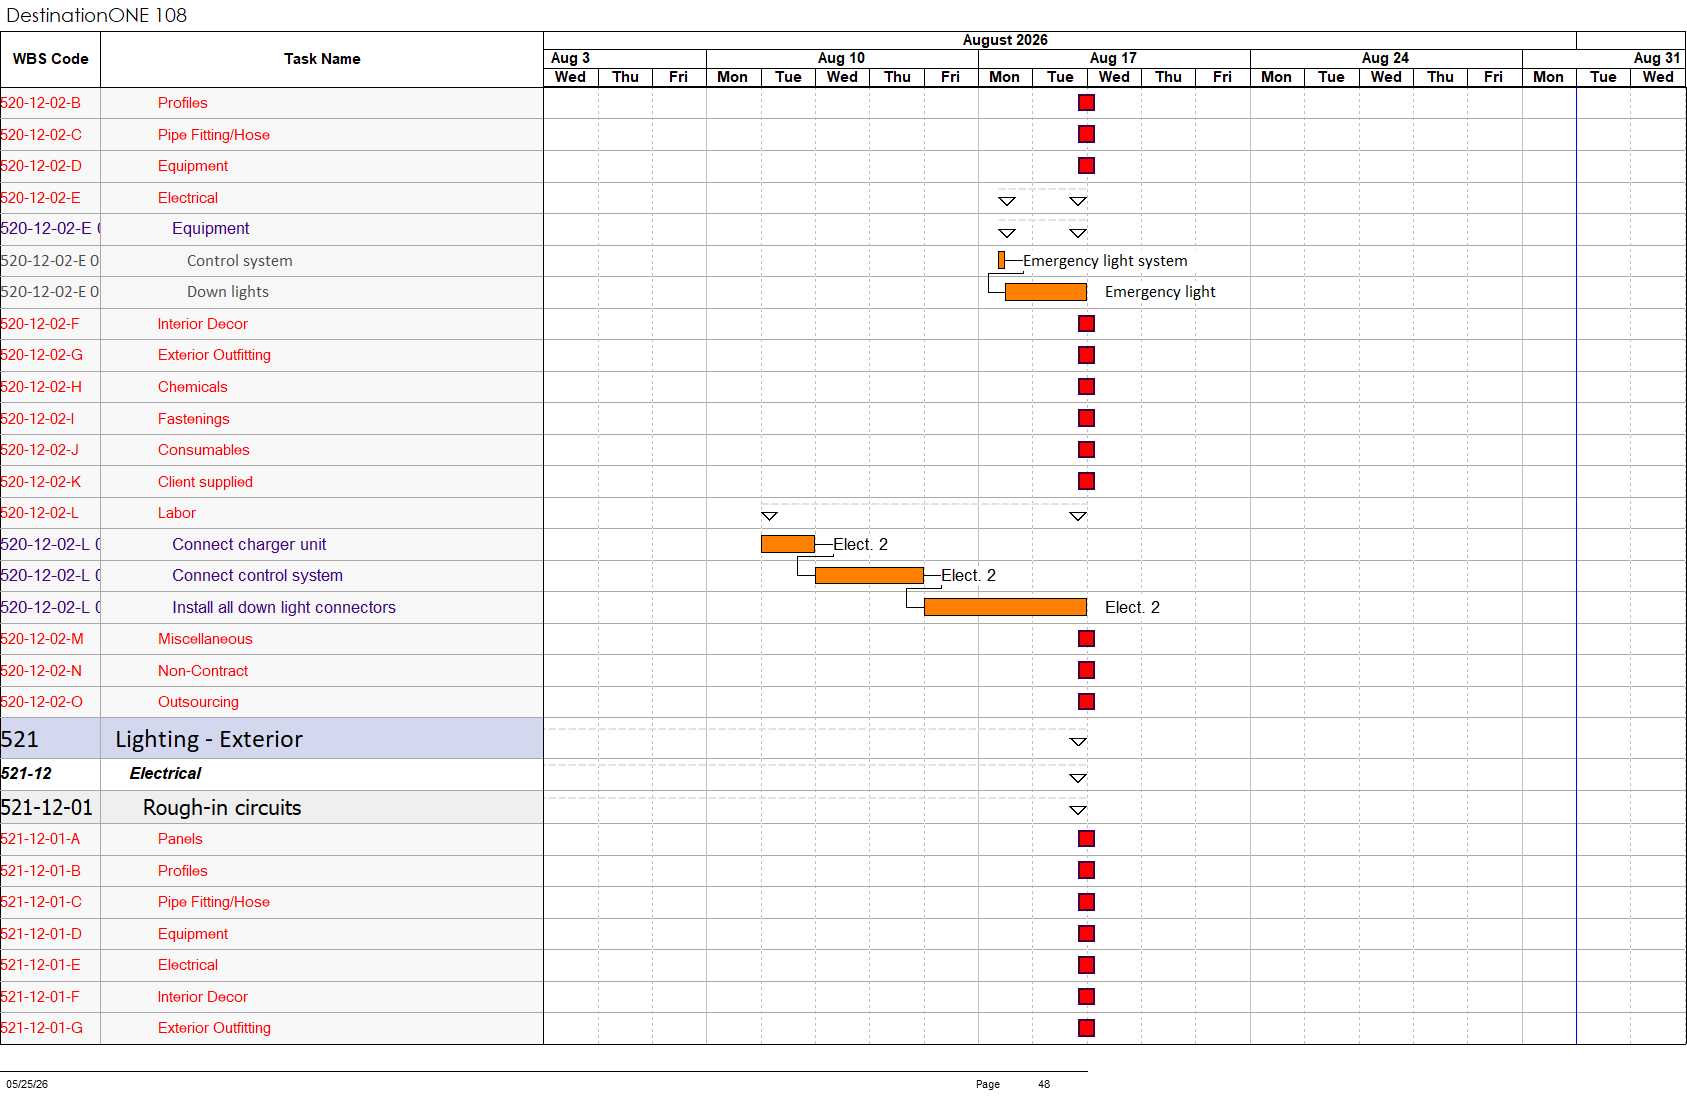The height and width of the screenshot is (1097, 1687).
Task: Select the Consumables task name
Action: [203, 450]
